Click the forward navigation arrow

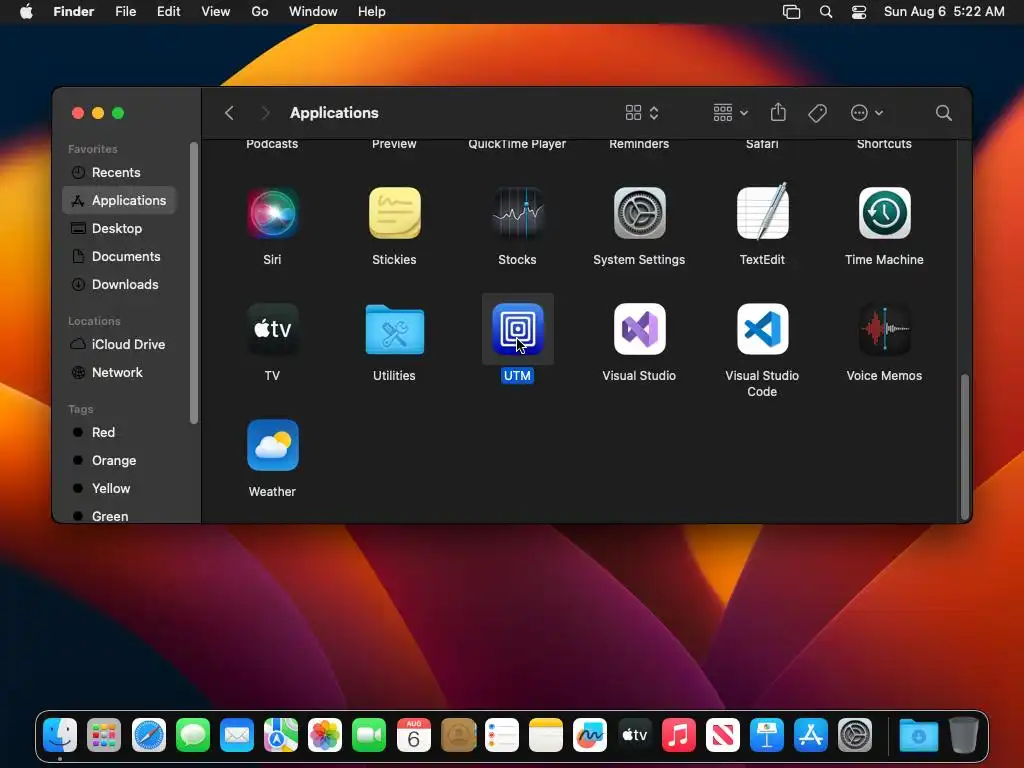click(264, 113)
